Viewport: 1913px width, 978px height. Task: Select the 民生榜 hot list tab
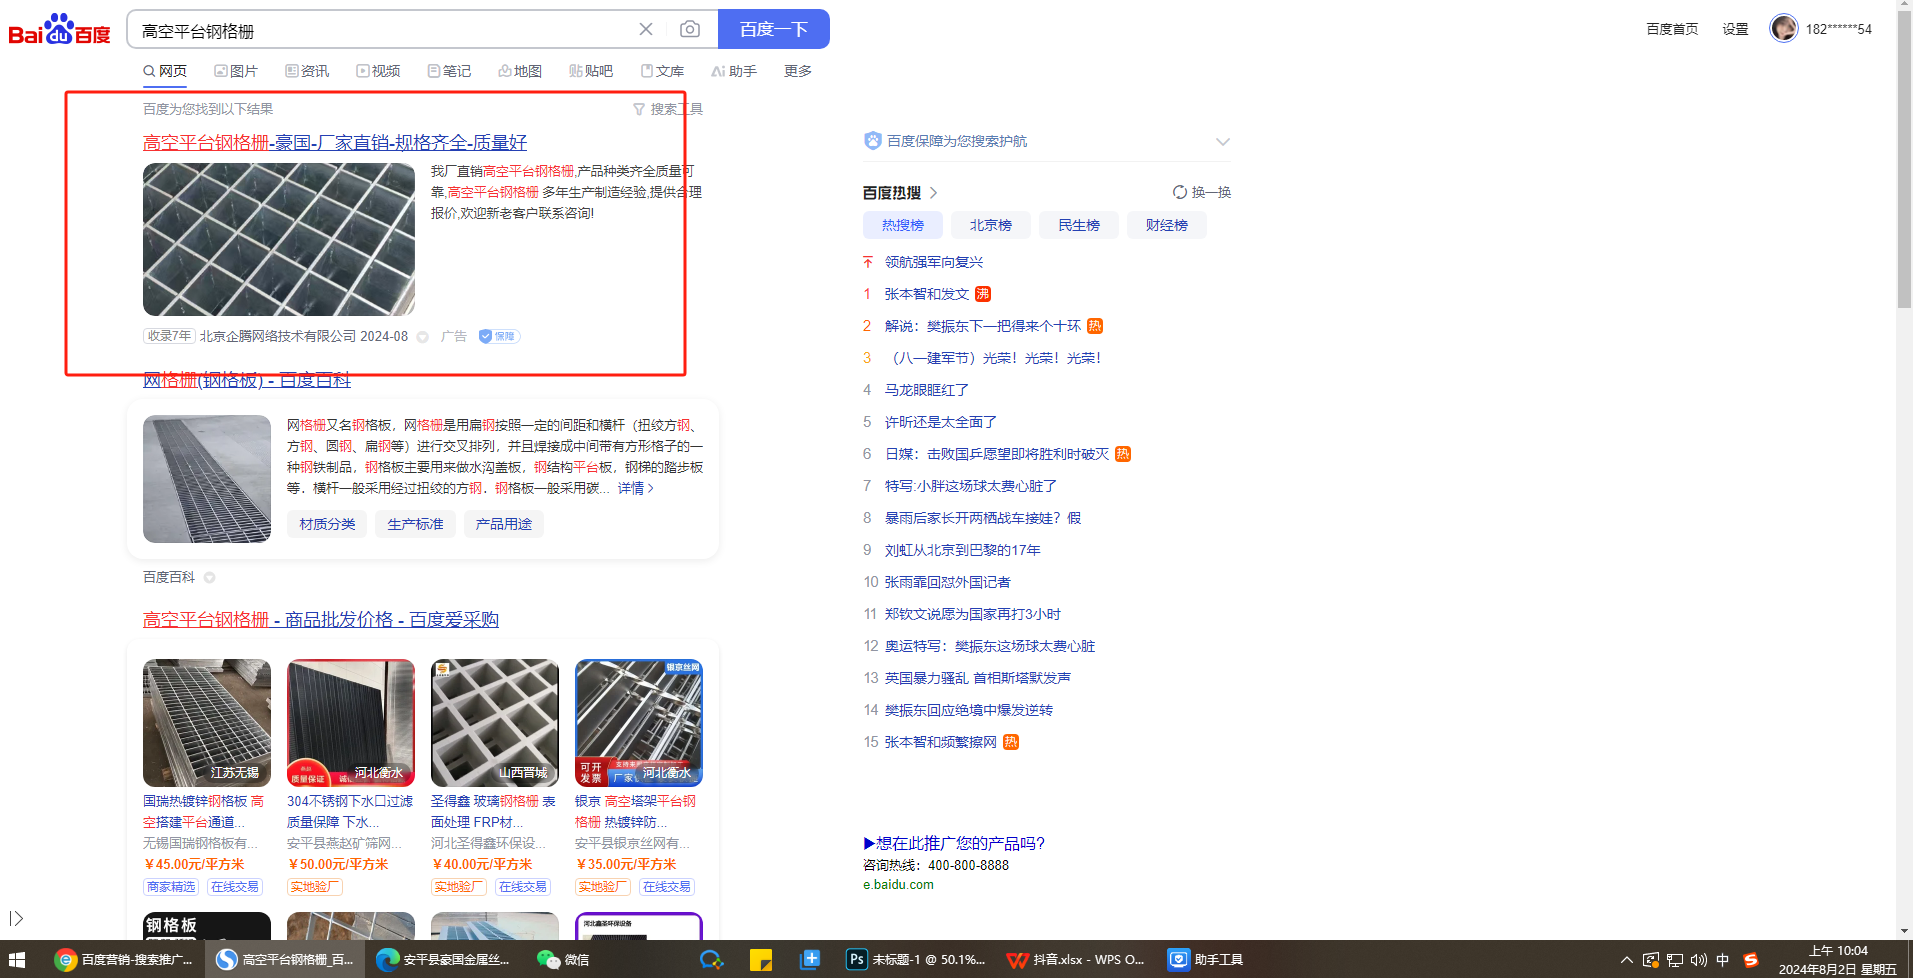coord(1079,225)
